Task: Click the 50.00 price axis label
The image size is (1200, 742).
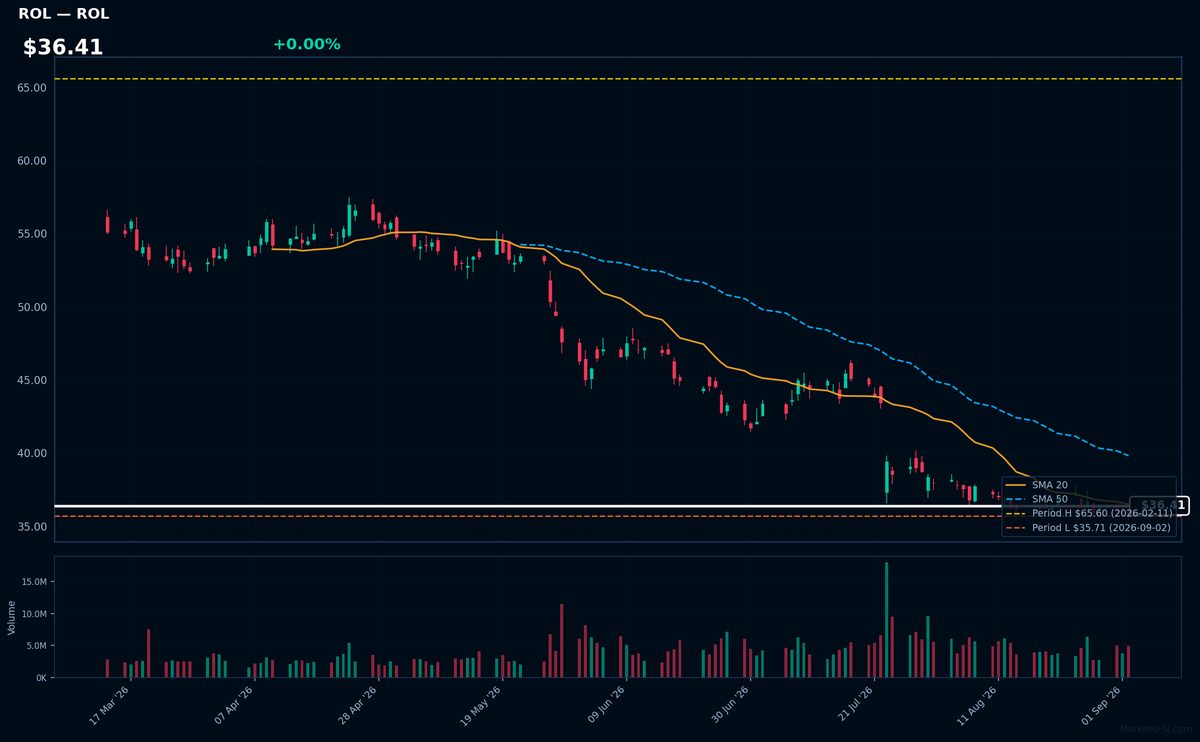Action: click(x=32, y=307)
